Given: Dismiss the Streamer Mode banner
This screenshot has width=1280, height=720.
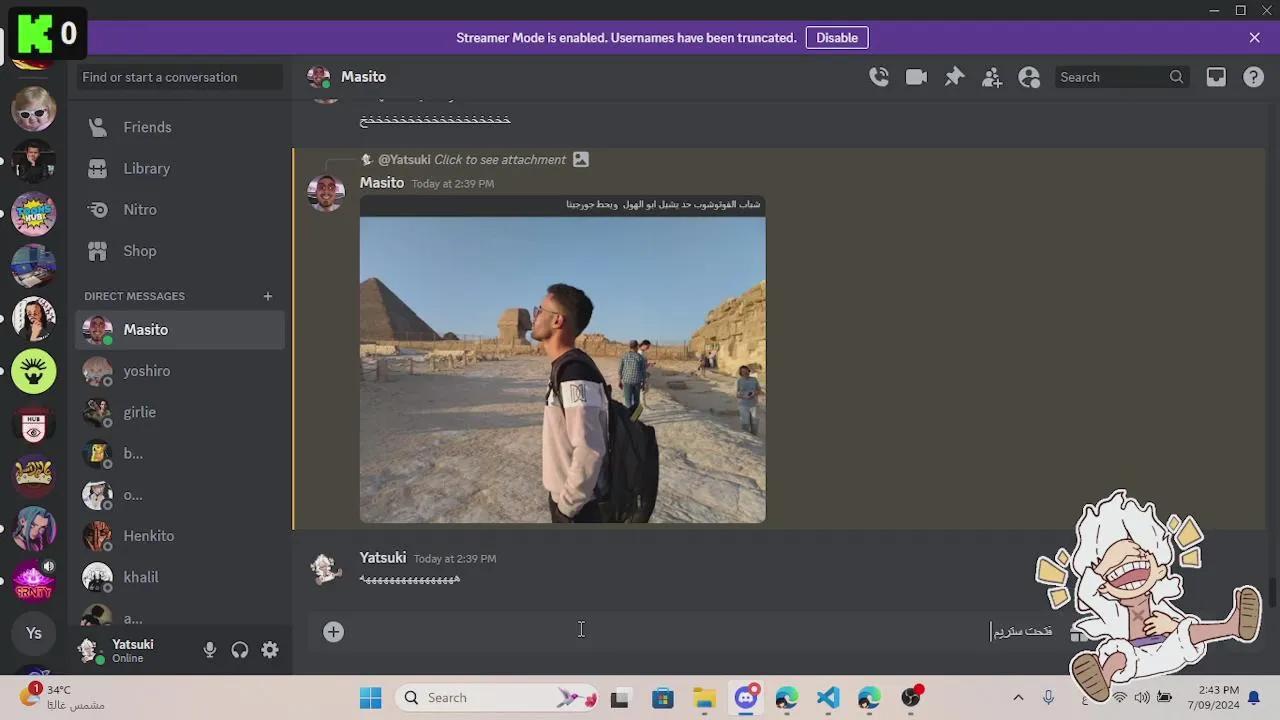Looking at the screenshot, I should 1255,38.
